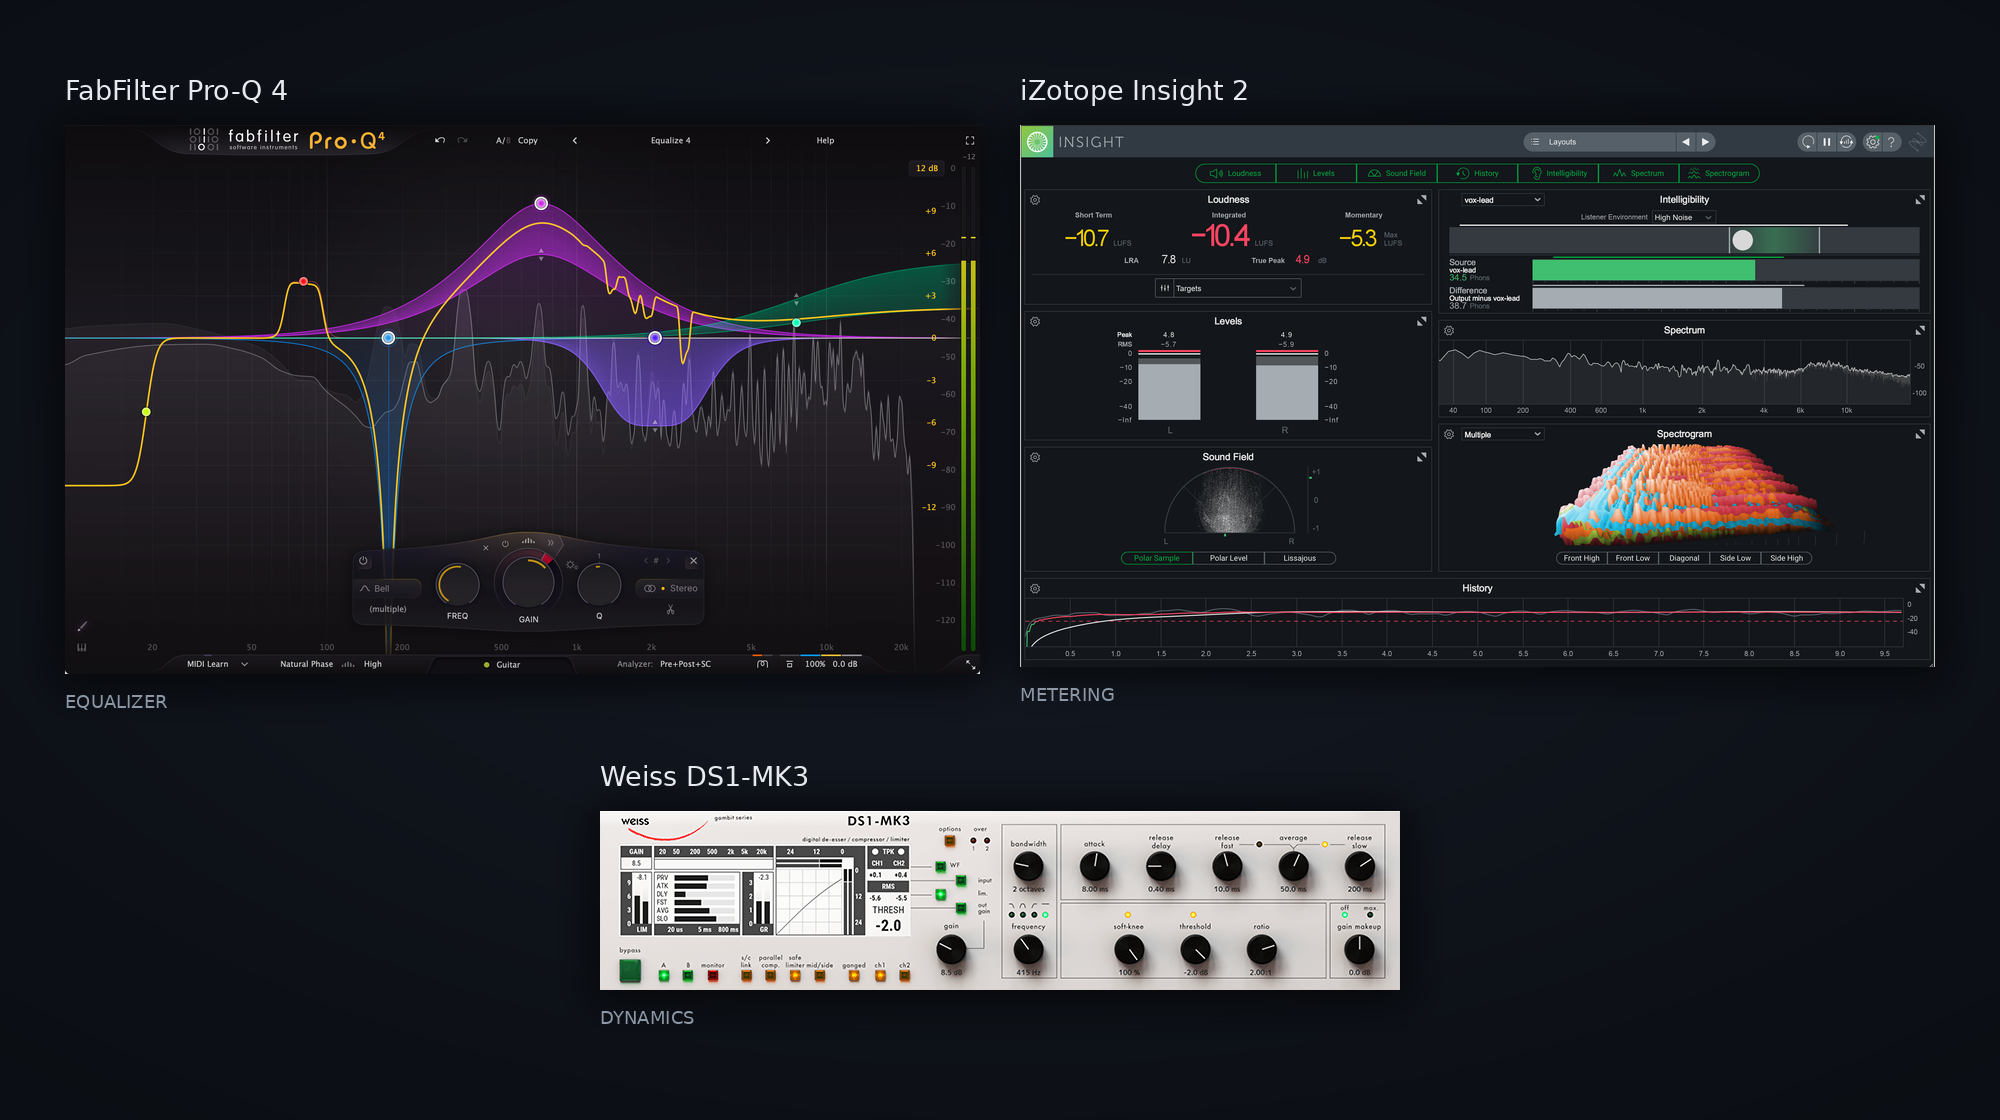Image resolution: width=2000 pixels, height=1120 pixels.
Task: Click the options button on Weiss DS1-MK3
Action: [x=949, y=841]
